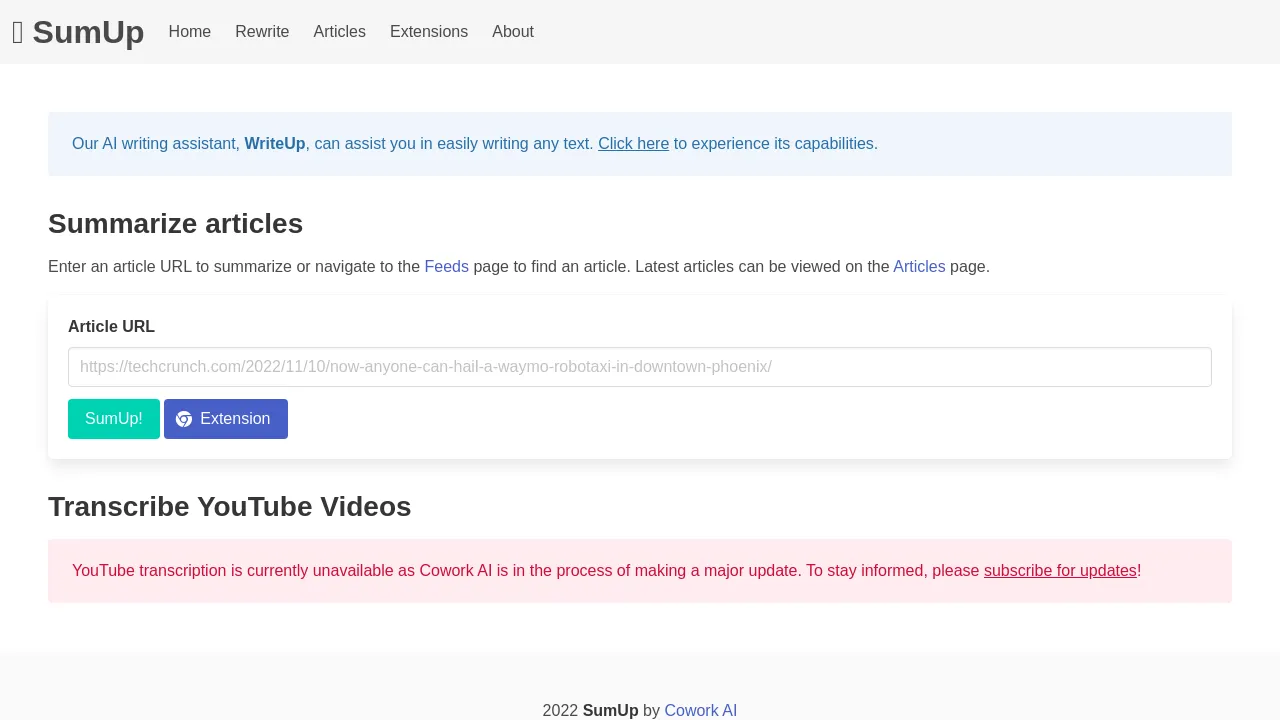Click the Chrome icon on Extension button
Image resolution: width=1280 pixels, height=720 pixels.
point(184,419)
